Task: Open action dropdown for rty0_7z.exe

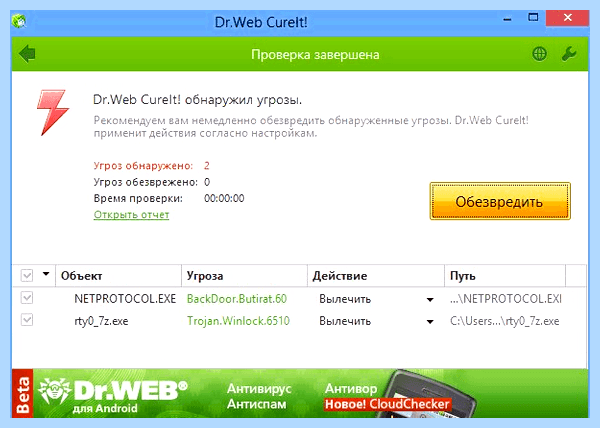Action: [x=430, y=322]
